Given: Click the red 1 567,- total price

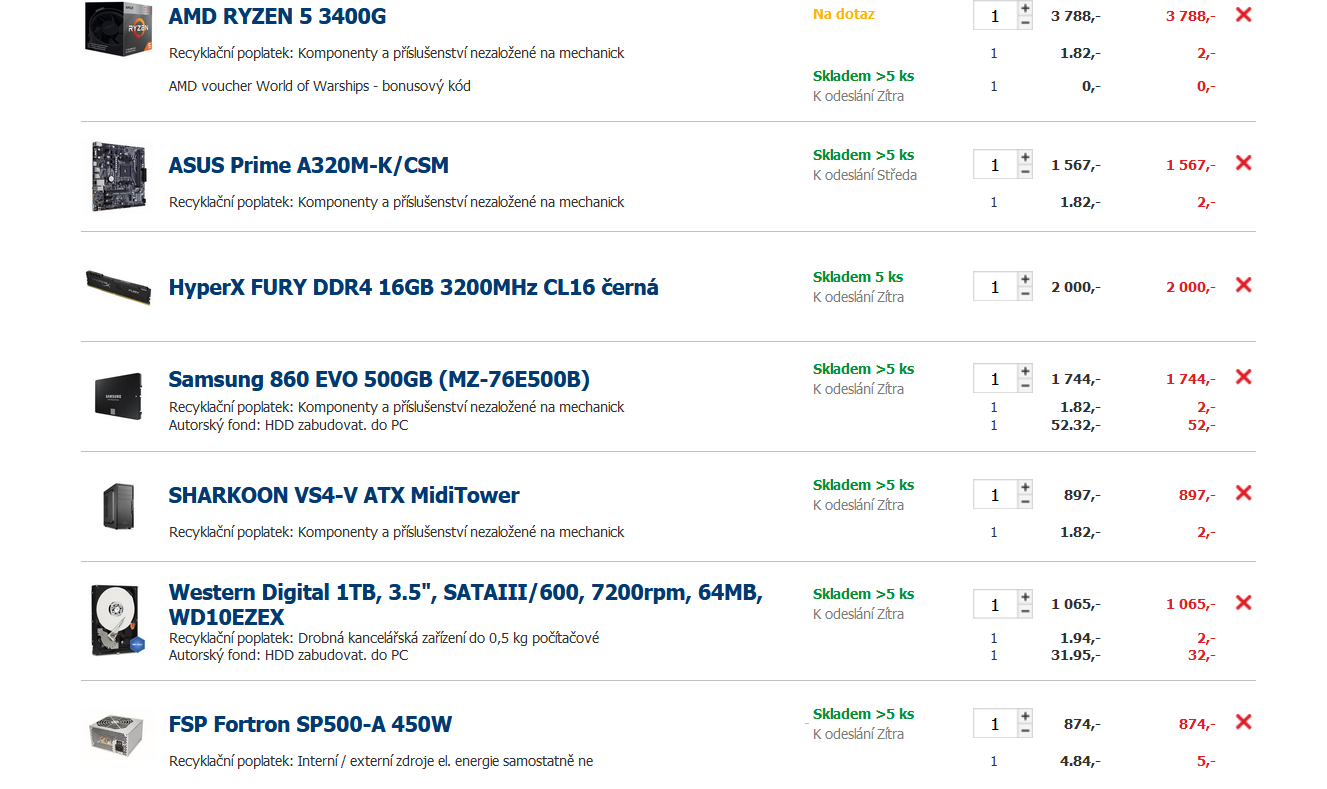Looking at the screenshot, I should point(1191,165).
